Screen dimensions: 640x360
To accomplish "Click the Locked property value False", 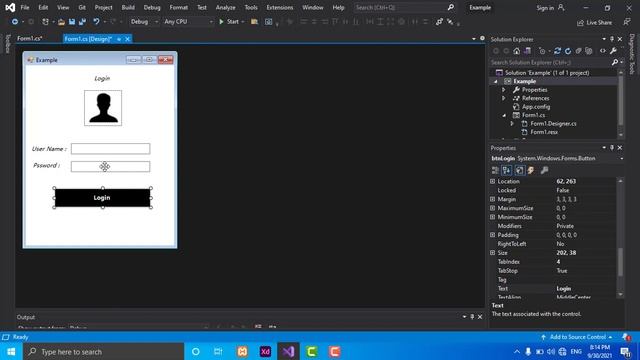I will point(562,190).
